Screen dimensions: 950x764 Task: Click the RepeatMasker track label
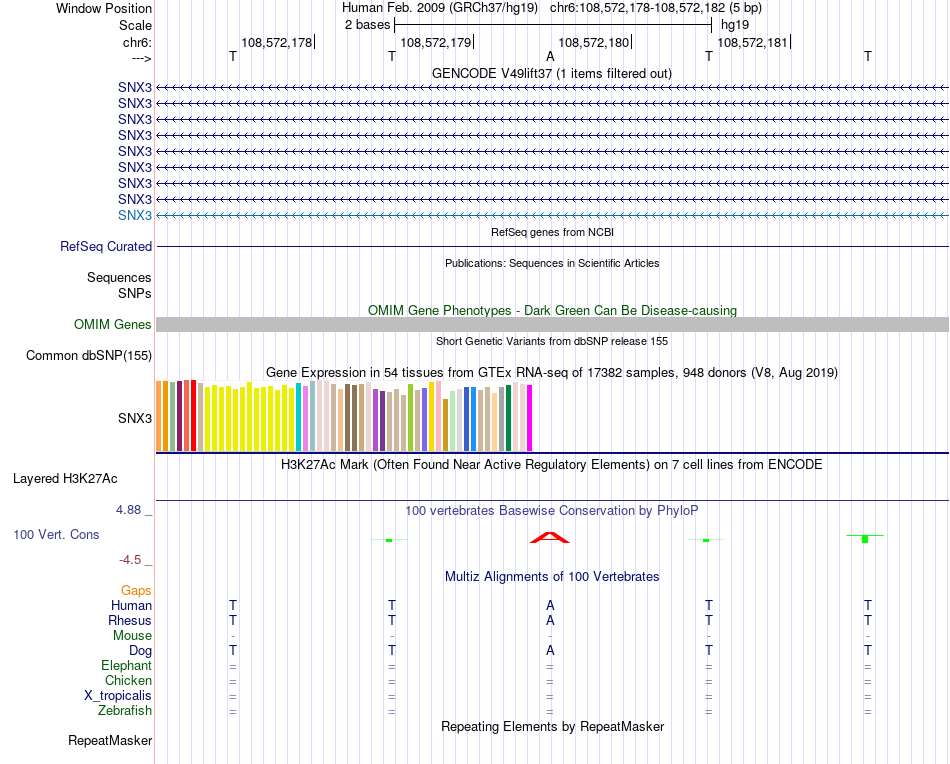click(110, 740)
